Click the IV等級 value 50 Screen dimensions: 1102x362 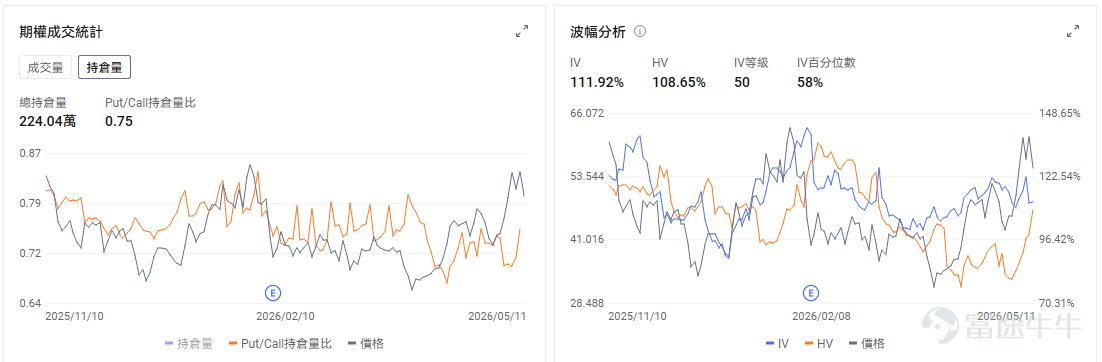point(741,82)
